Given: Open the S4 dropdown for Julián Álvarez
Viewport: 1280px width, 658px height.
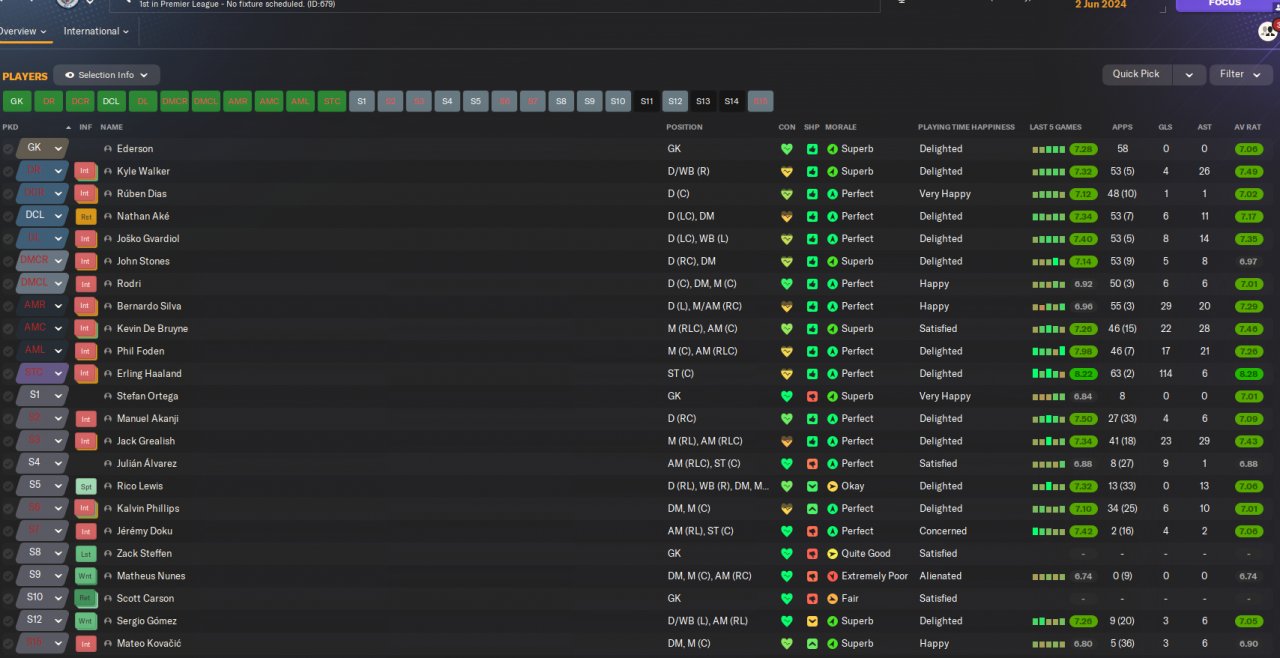Looking at the screenshot, I should point(42,463).
